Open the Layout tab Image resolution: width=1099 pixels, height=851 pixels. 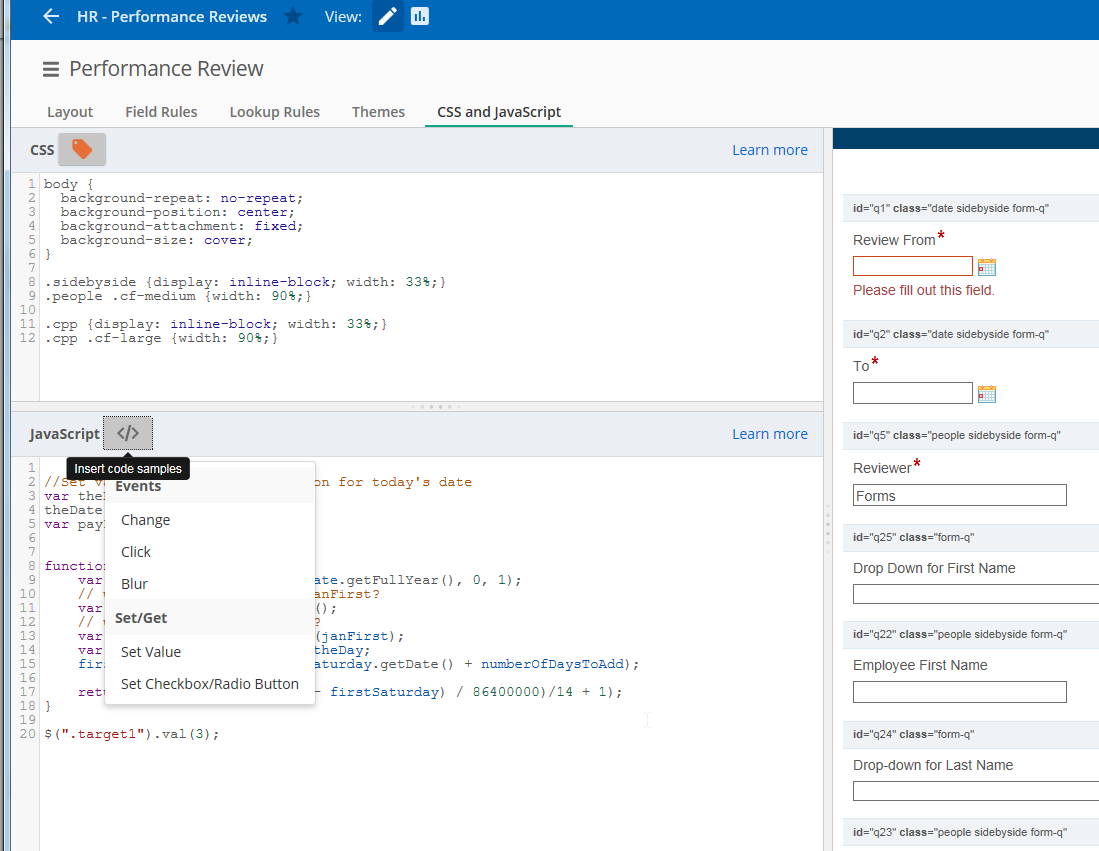pyautogui.click(x=70, y=112)
